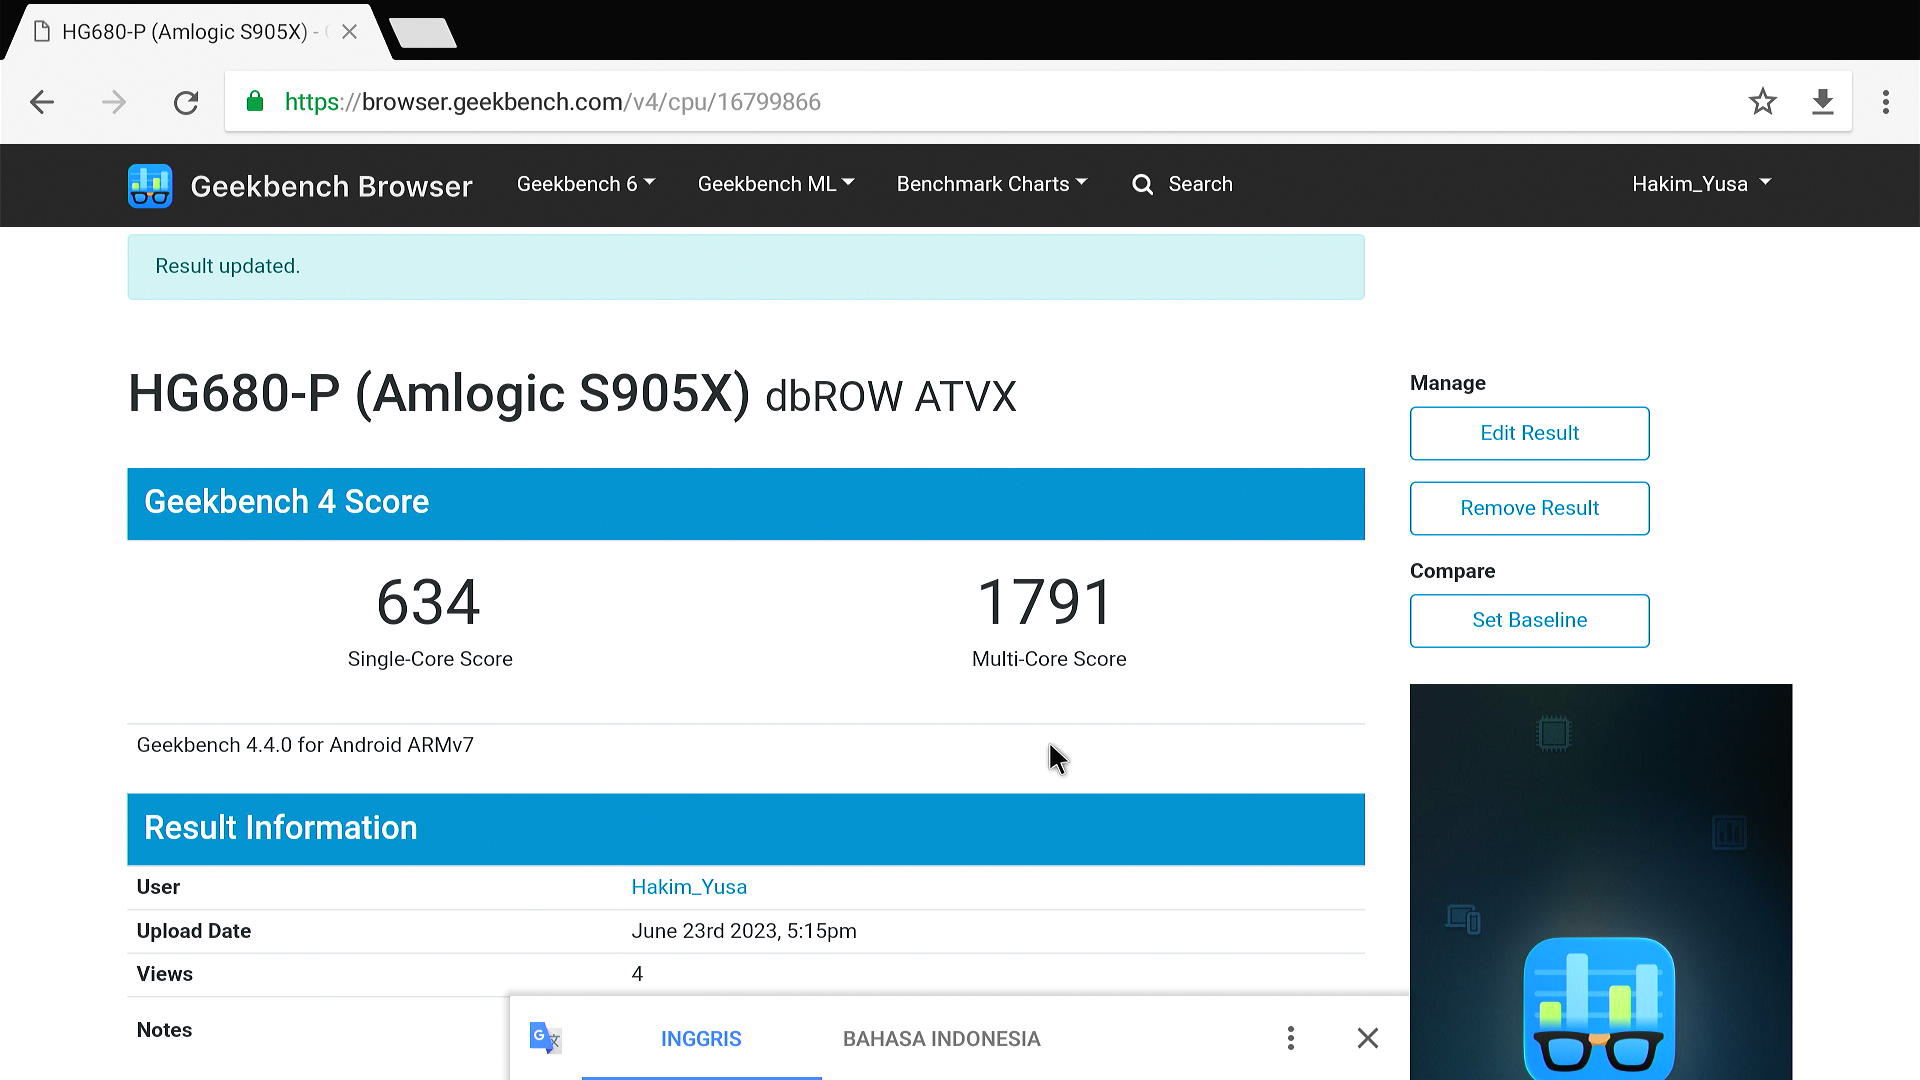
Task: Click the green secure padlock icon
Action: [x=255, y=101]
